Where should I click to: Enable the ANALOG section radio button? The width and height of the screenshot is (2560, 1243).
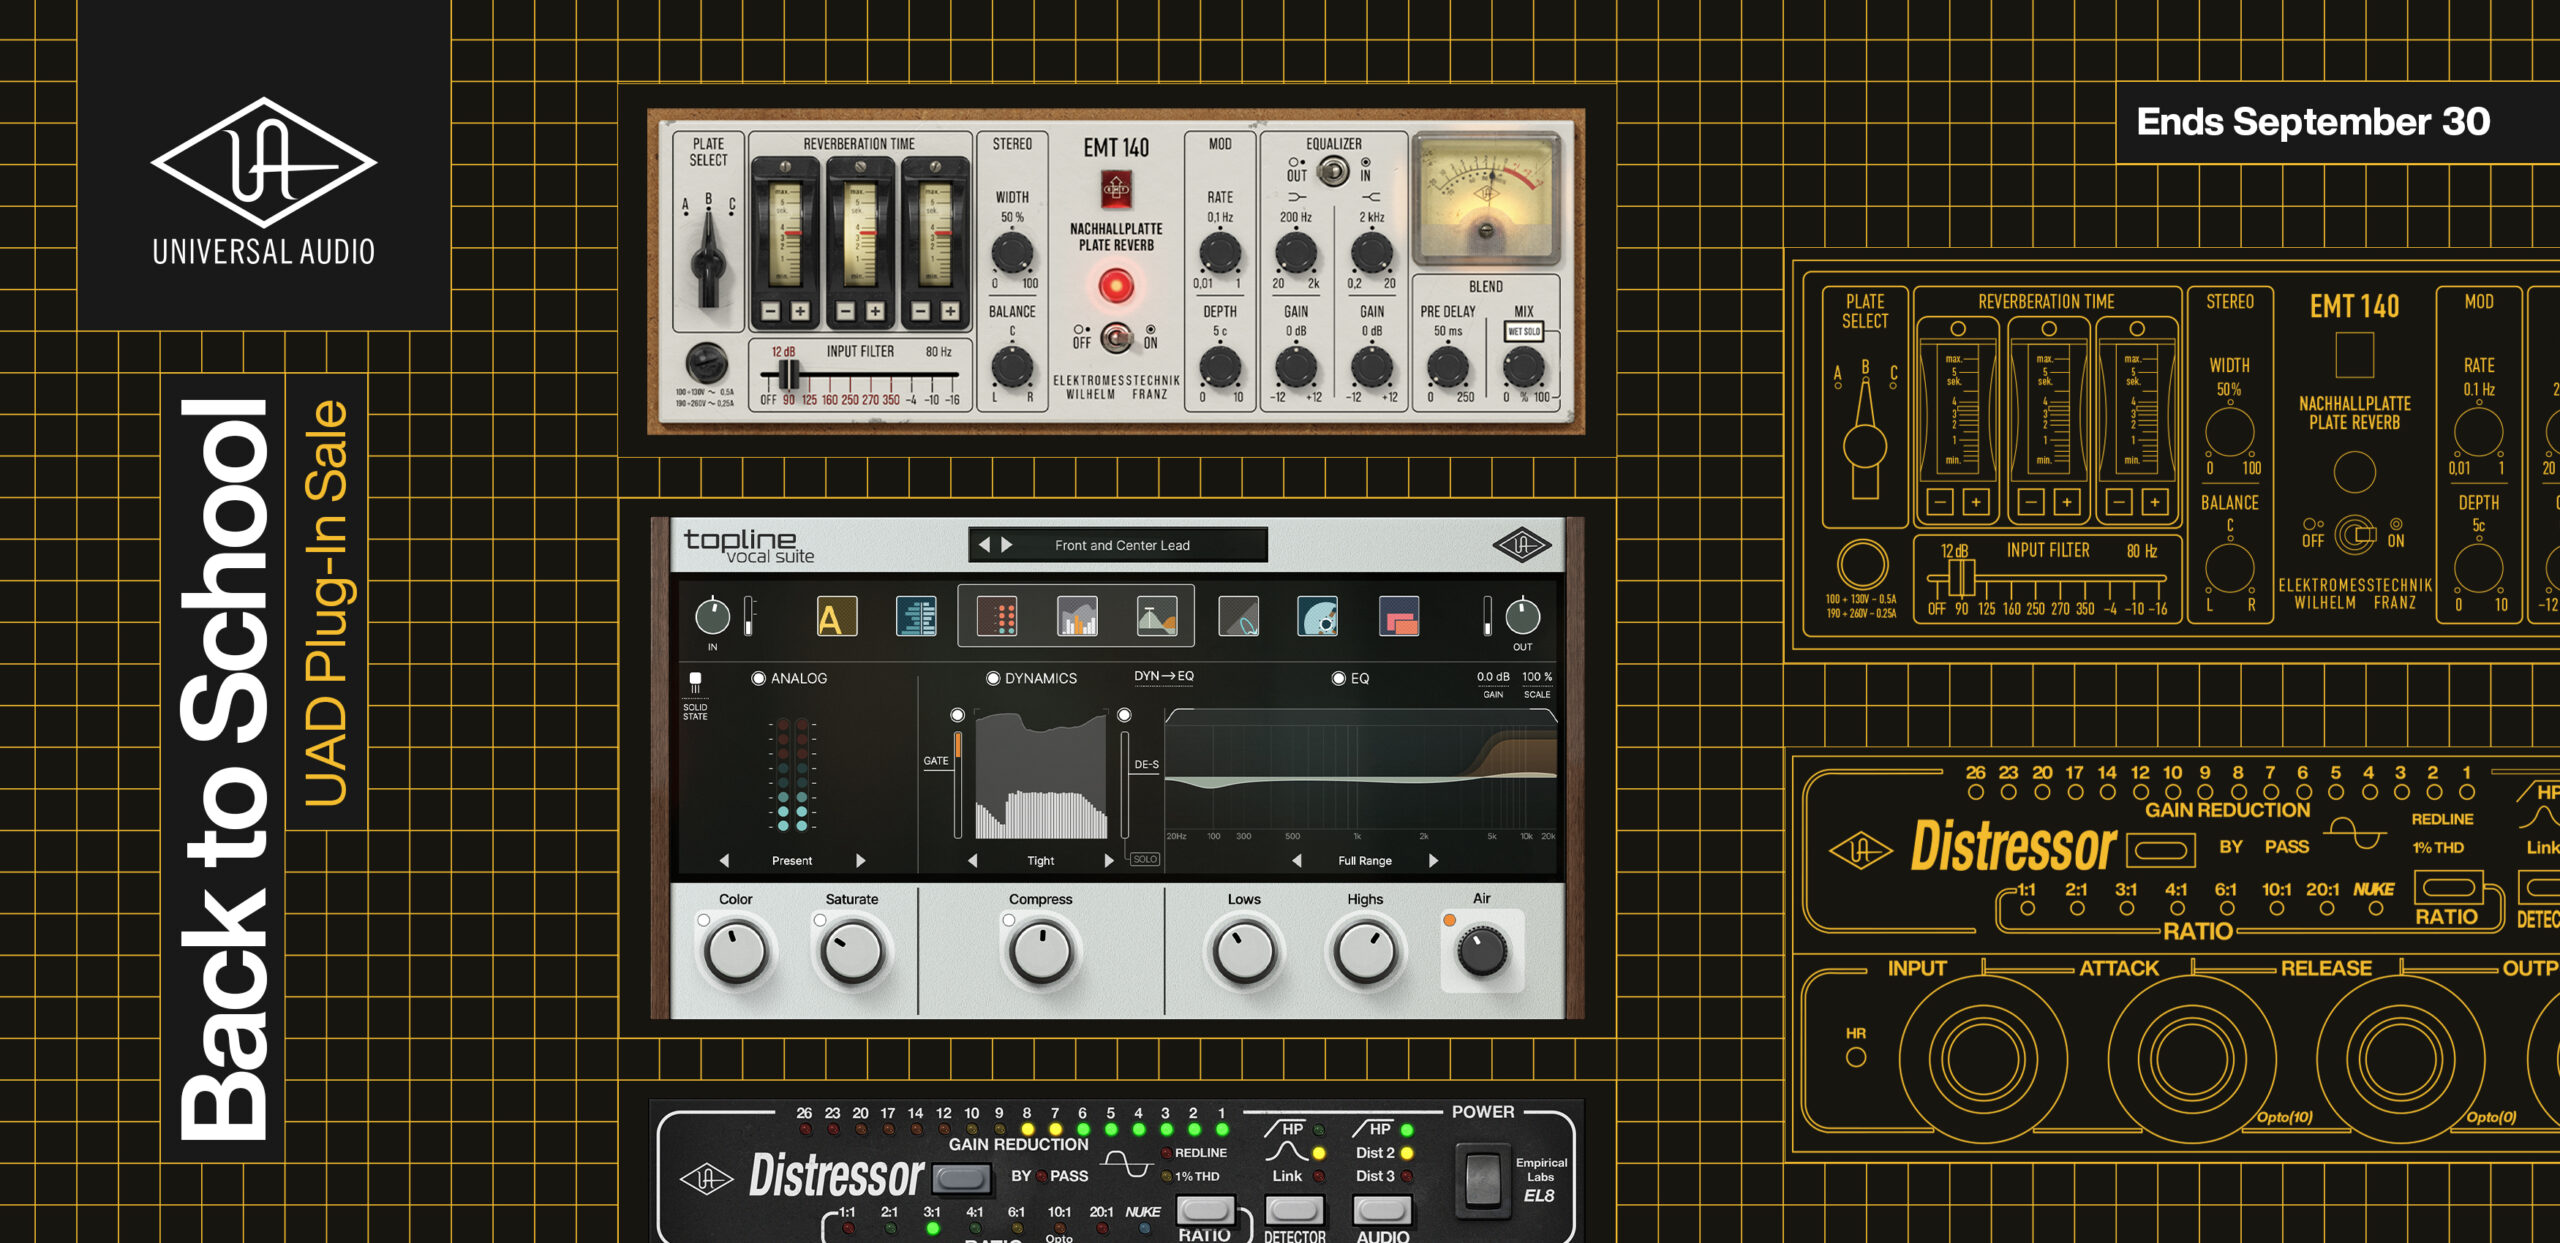click(758, 678)
